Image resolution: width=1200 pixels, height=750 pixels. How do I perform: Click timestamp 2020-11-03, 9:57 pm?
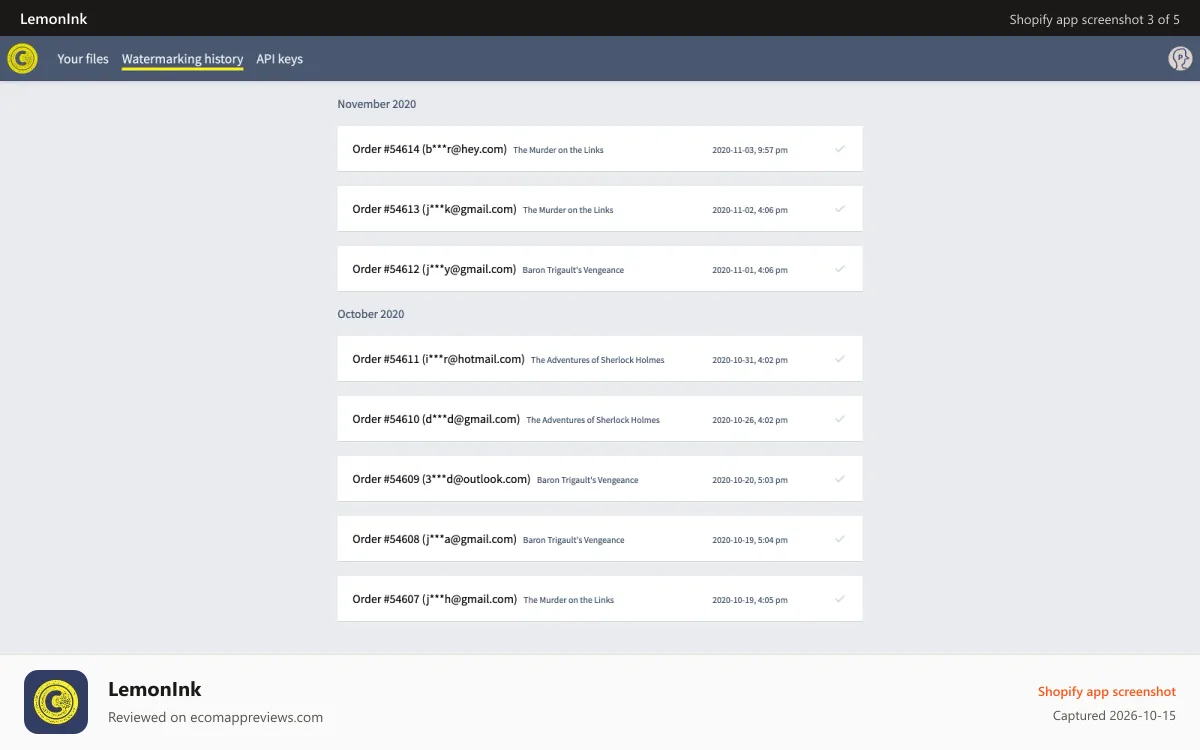(x=749, y=150)
